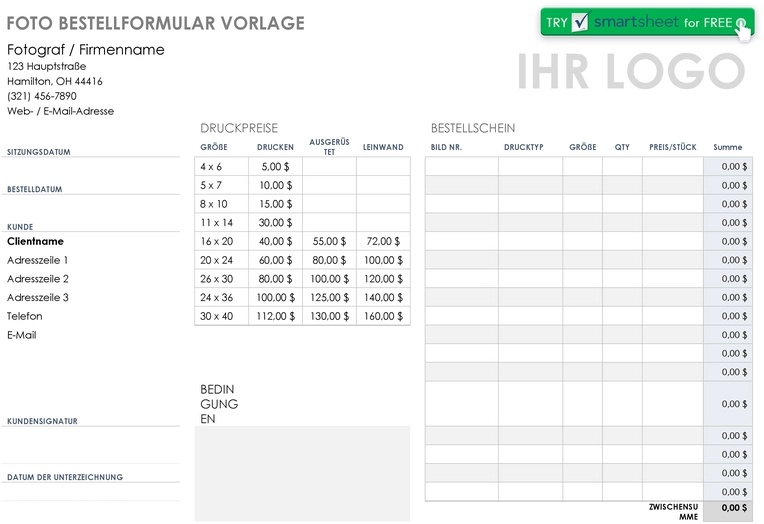Select the 26 x 30 size cell

pos(221,279)
